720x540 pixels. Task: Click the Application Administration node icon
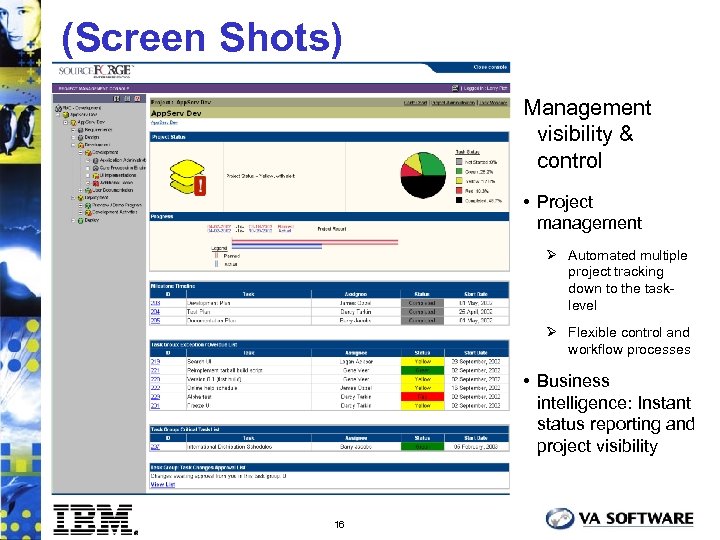click(96, 161)
